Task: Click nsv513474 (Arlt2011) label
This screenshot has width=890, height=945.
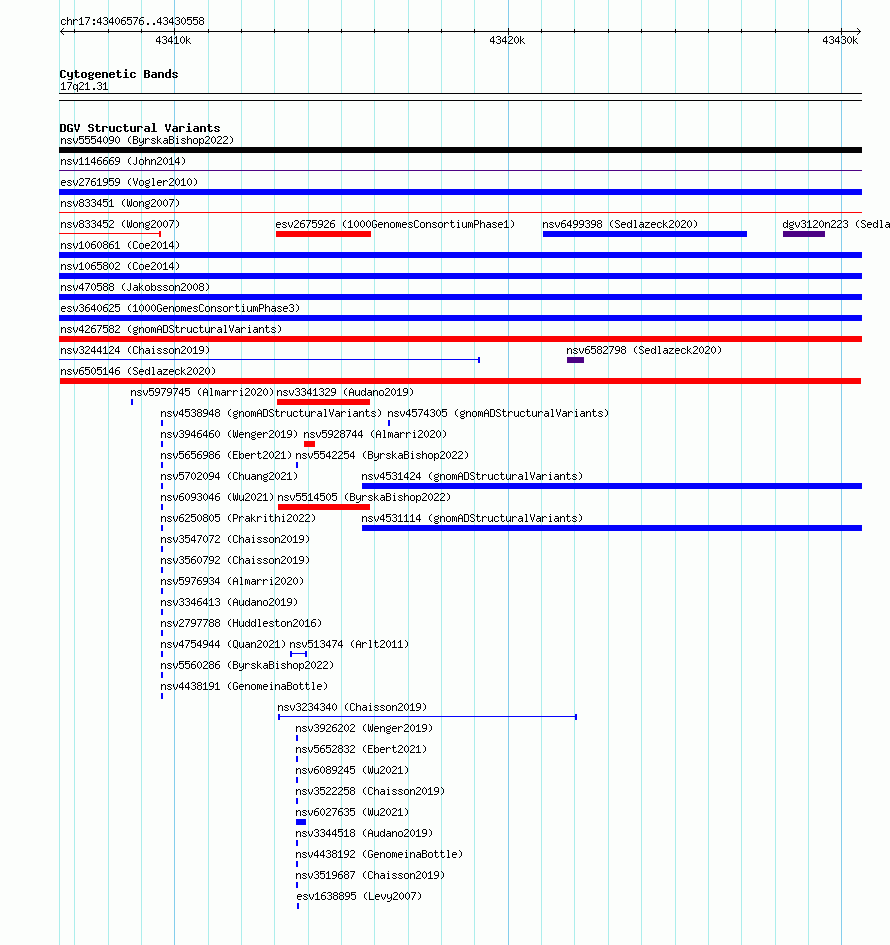Action: [x=349, y=644]
